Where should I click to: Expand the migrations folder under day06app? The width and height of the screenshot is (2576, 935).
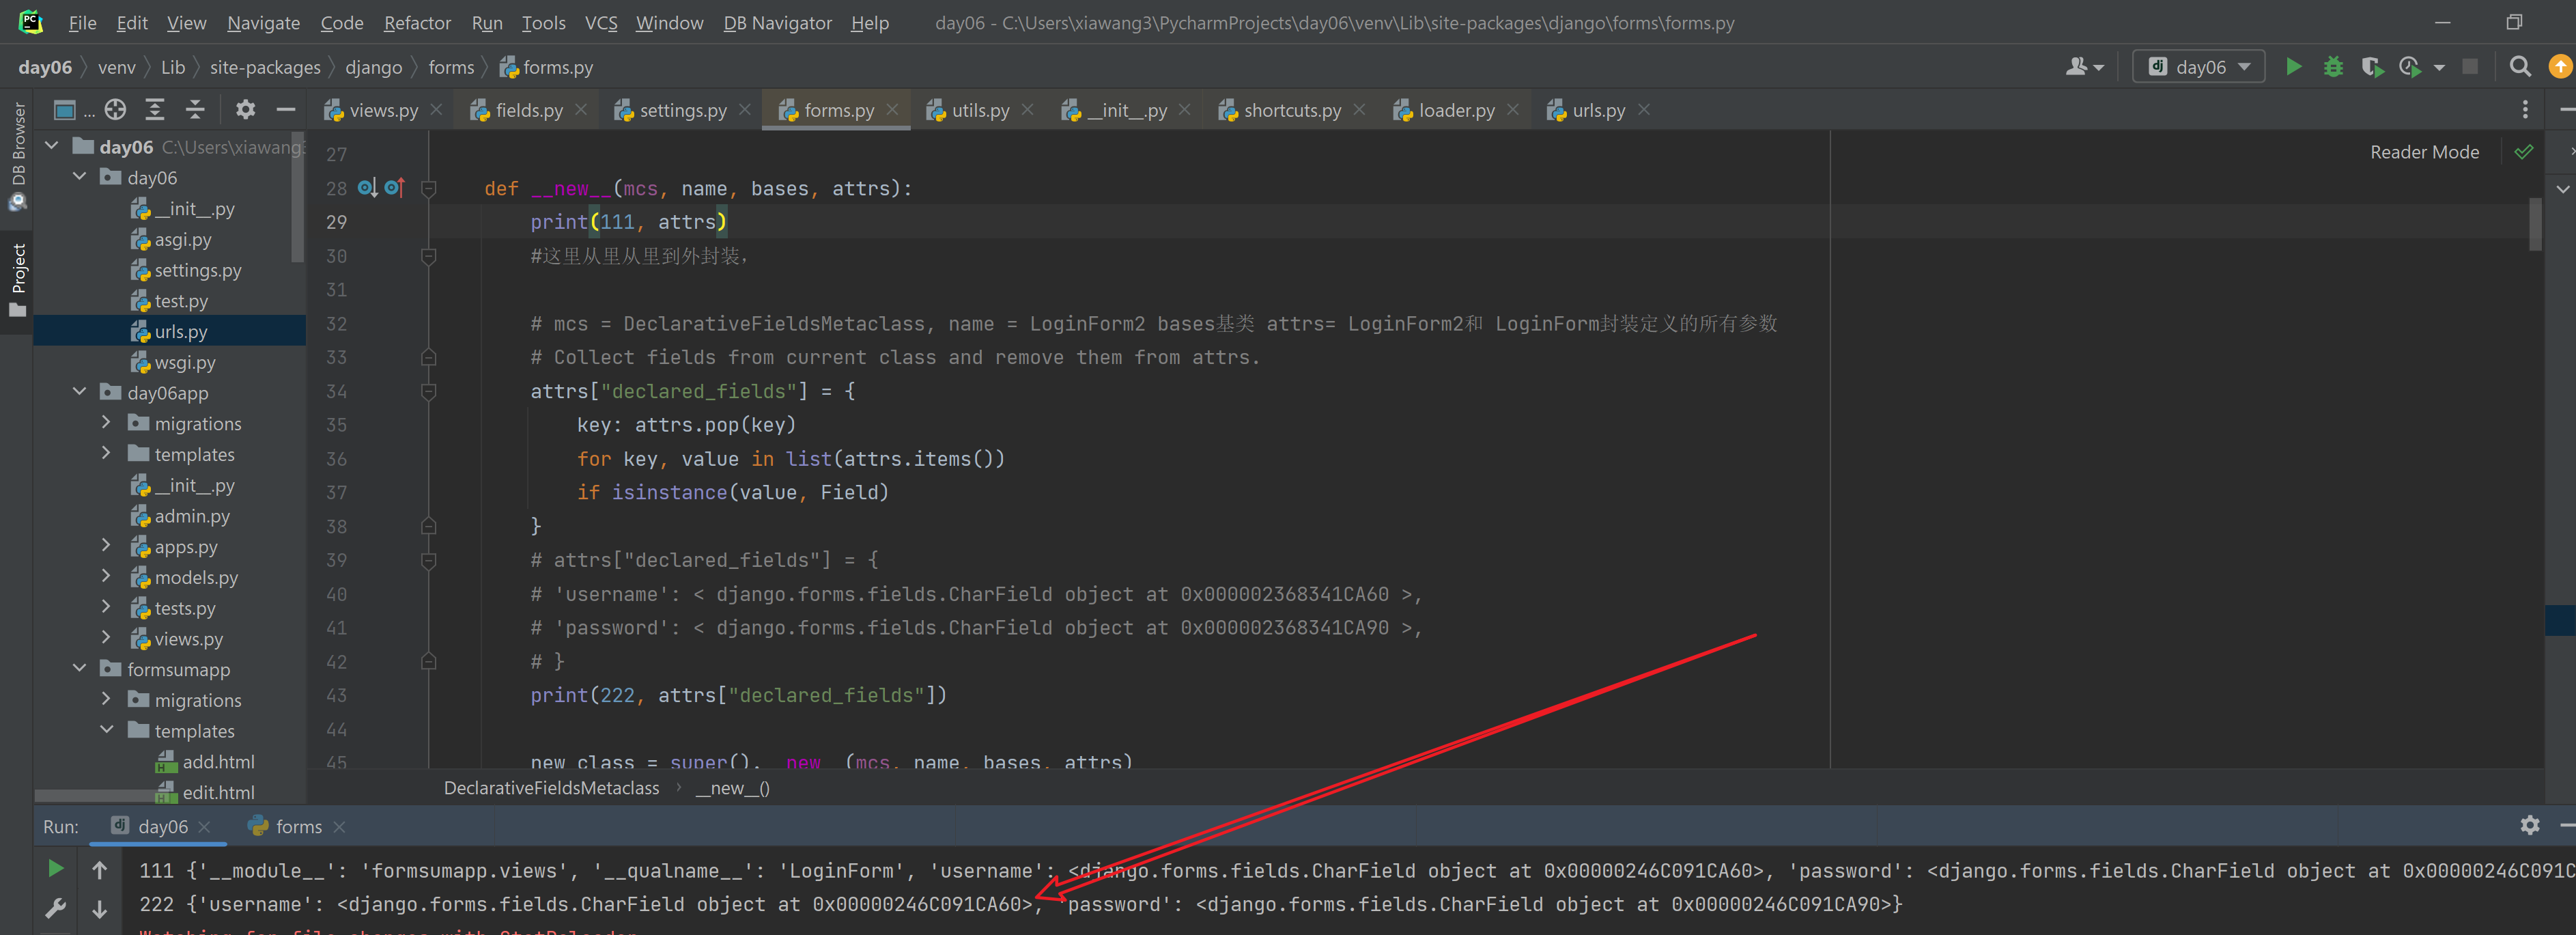[106, 423]
